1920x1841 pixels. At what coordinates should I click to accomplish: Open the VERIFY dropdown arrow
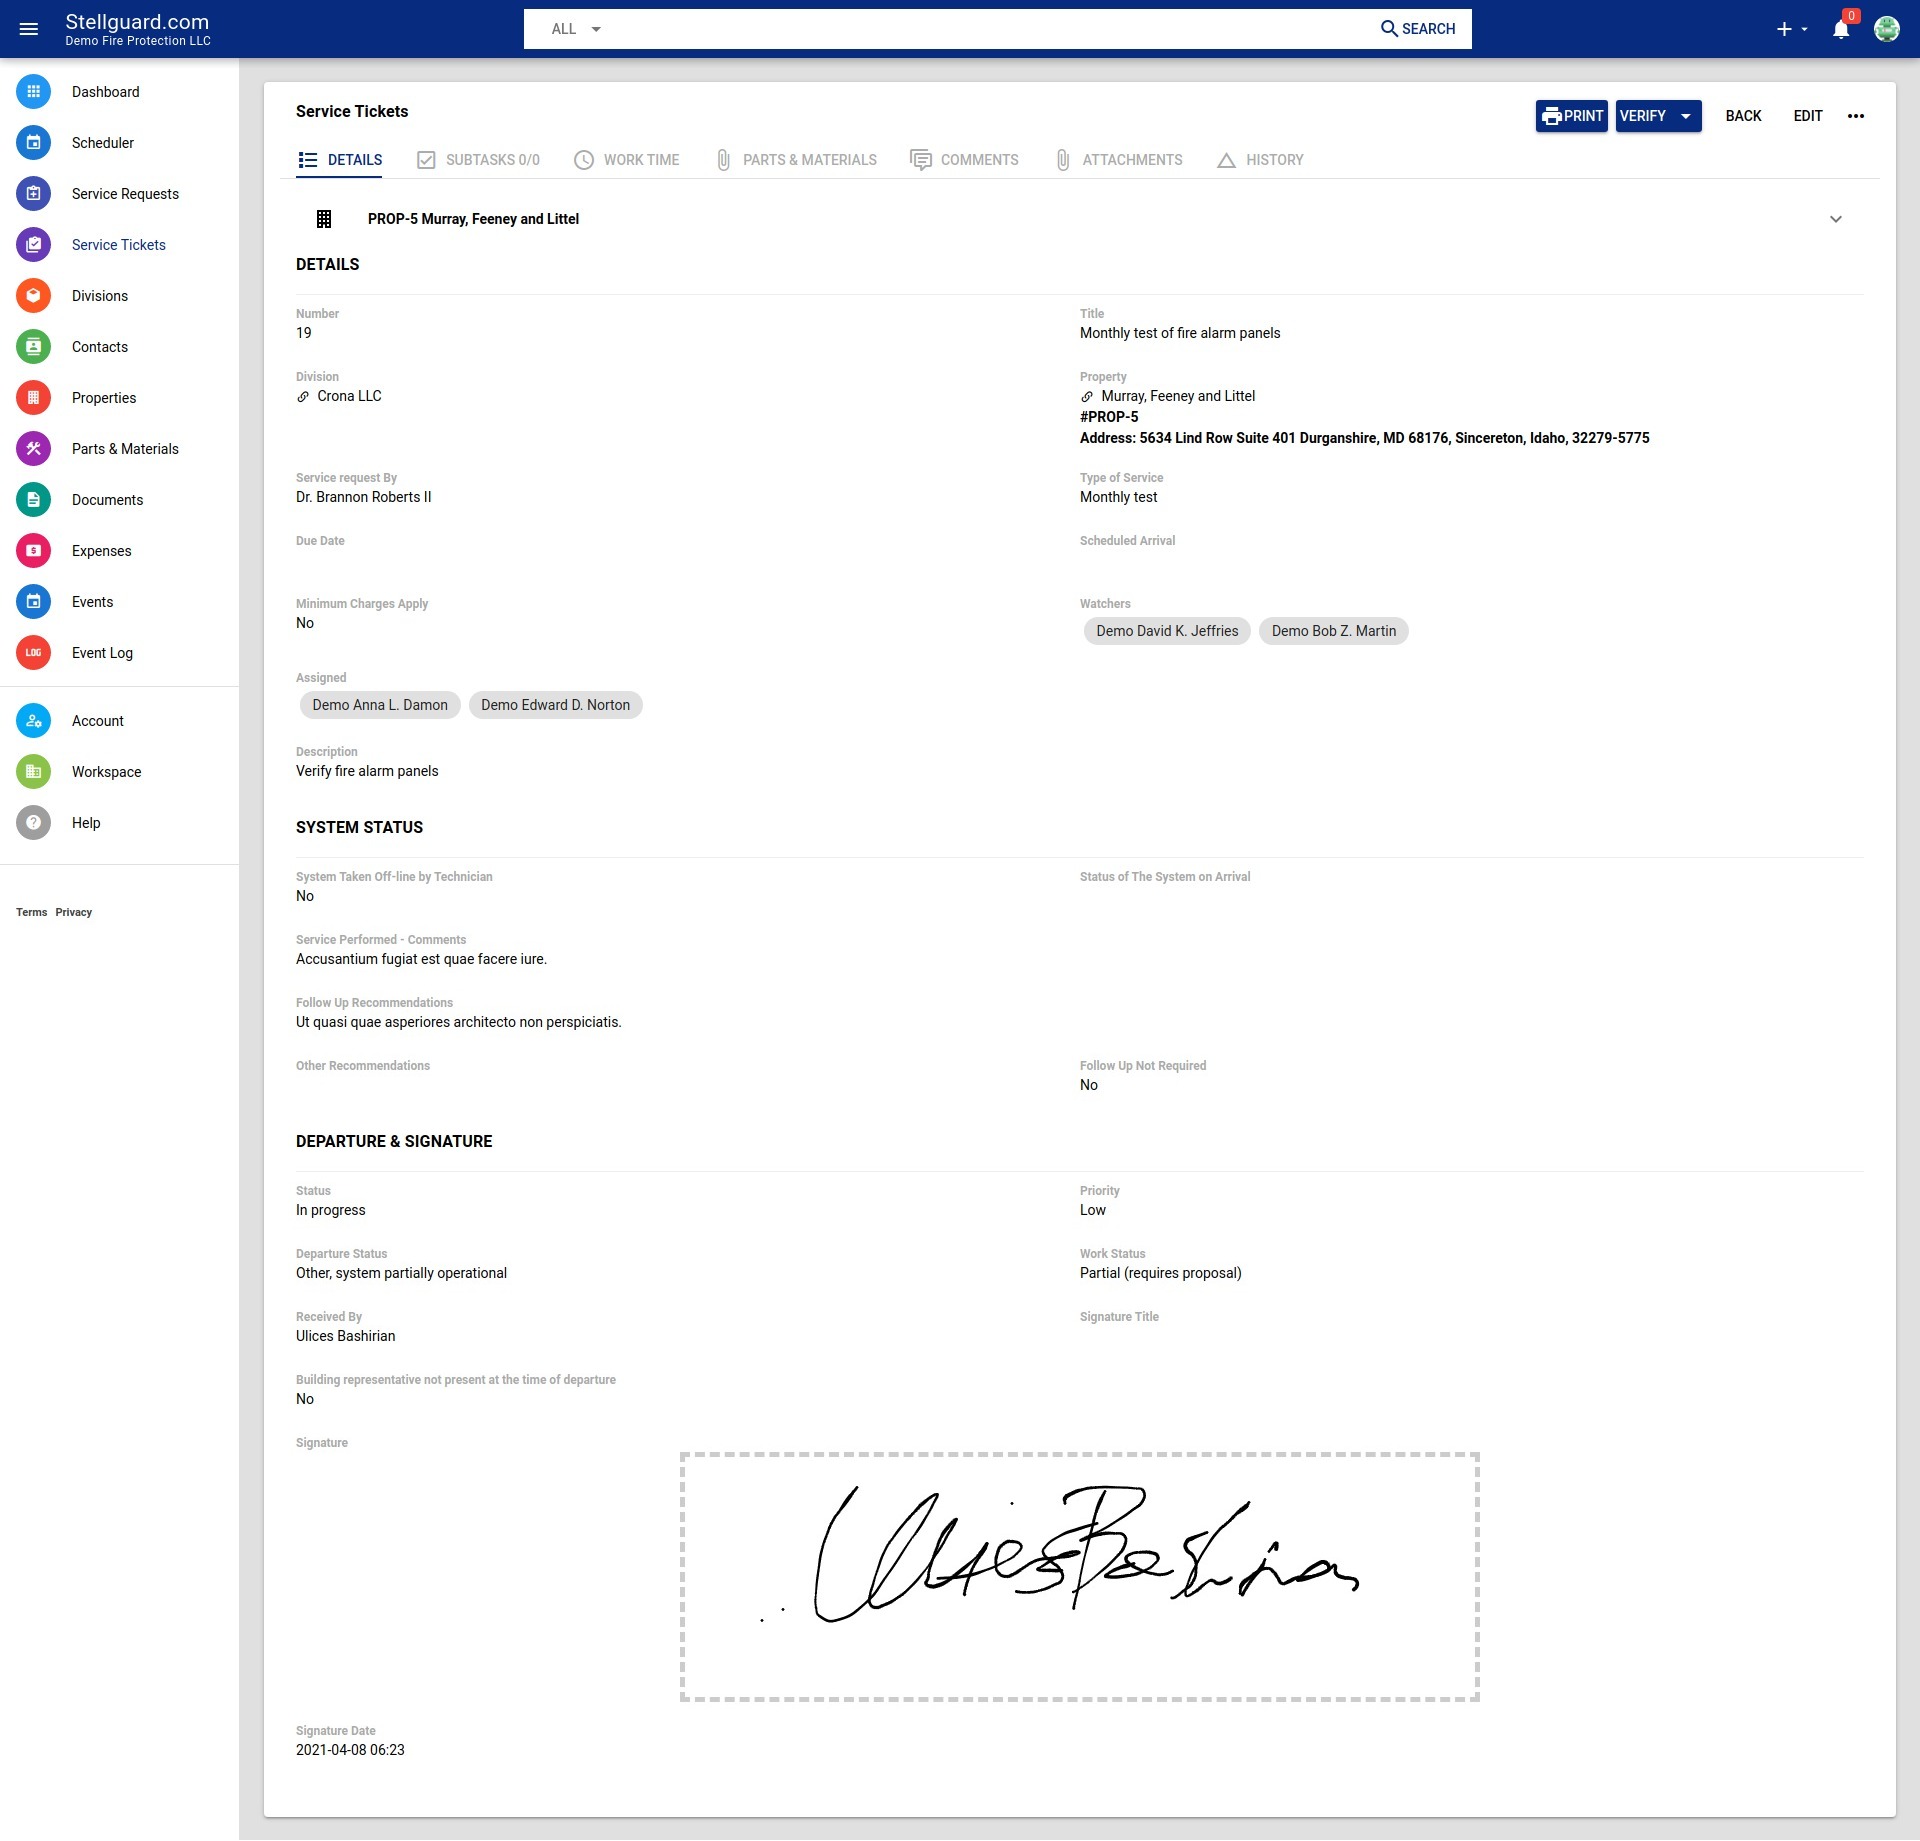(x=1686, y=116)
